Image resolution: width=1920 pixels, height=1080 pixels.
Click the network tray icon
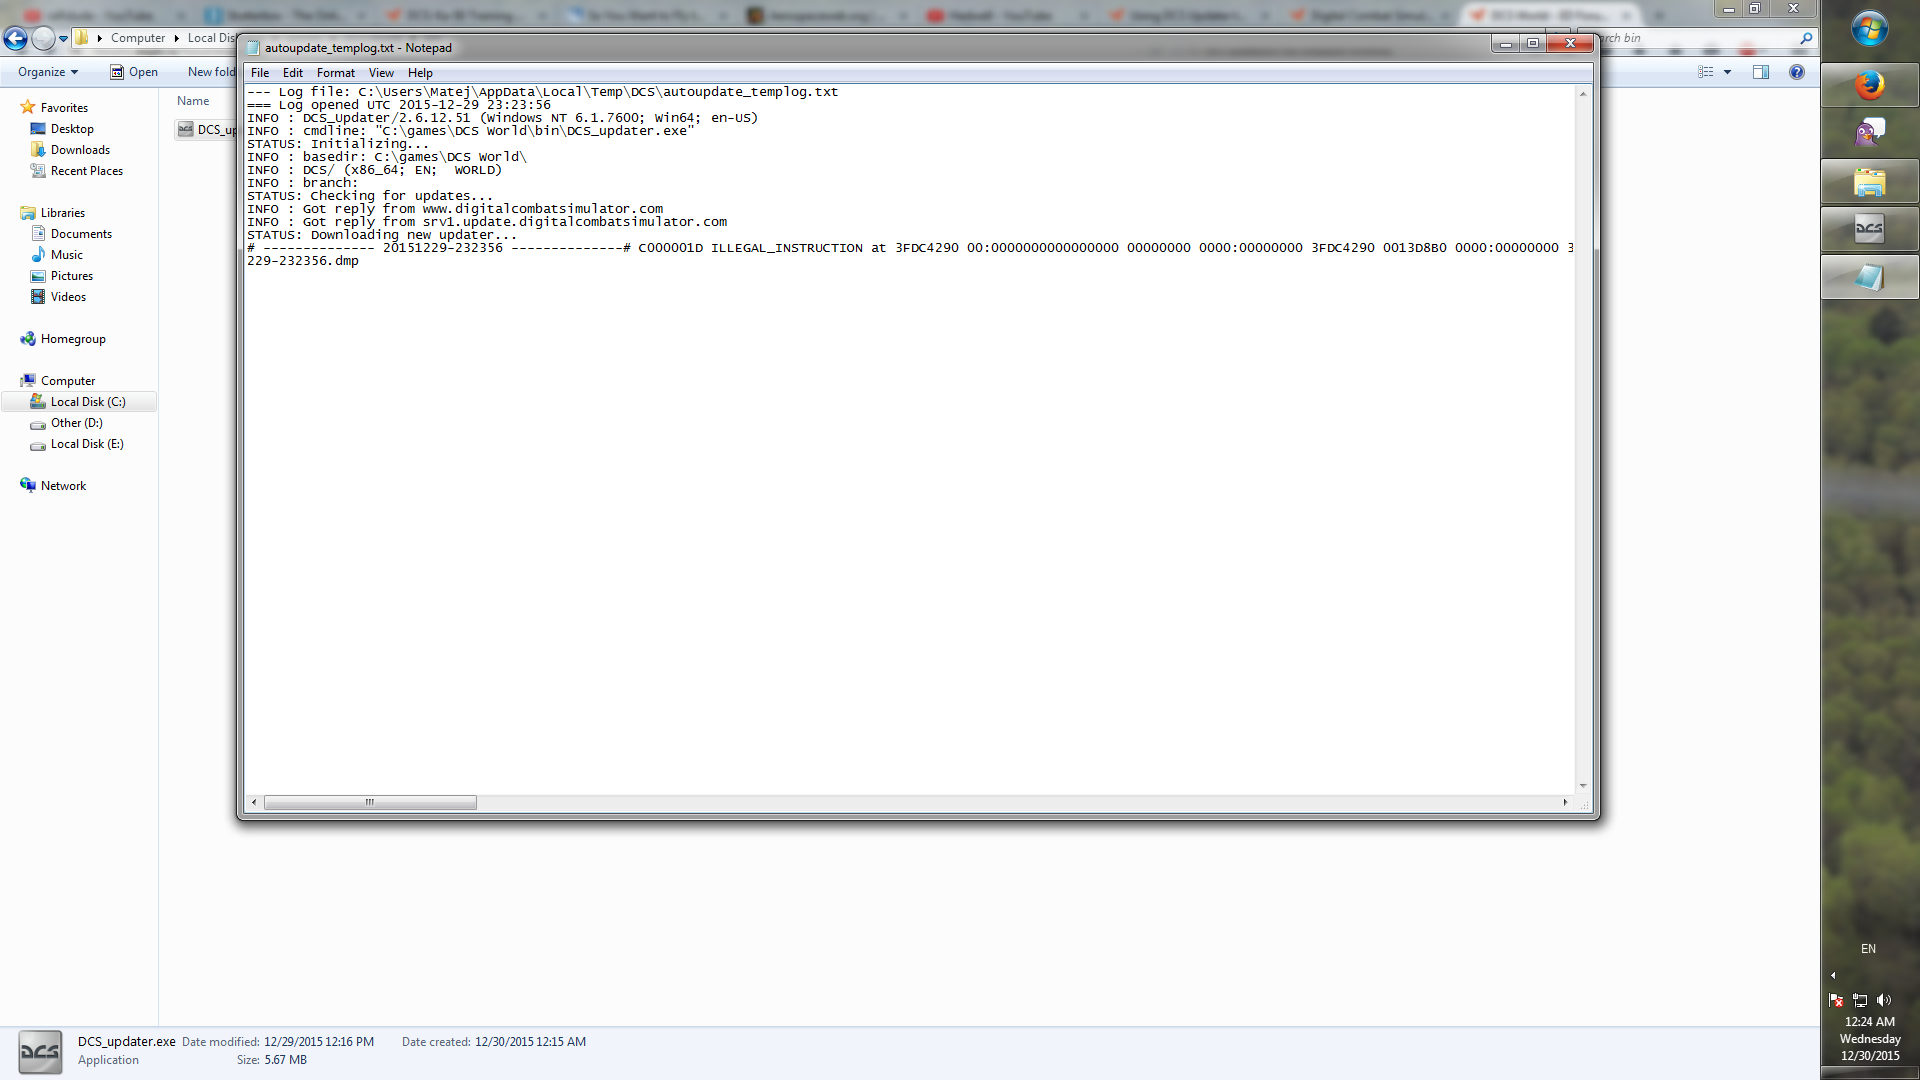(x=1860, y=1000)
